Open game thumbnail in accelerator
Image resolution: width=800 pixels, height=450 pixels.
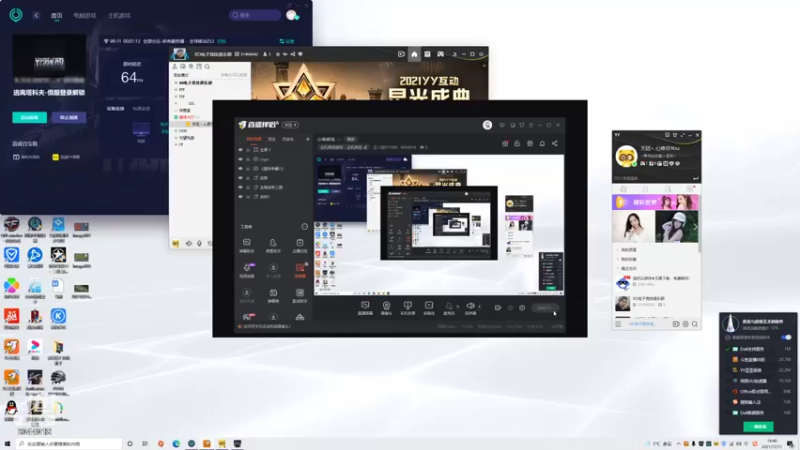tap(49, 61)
